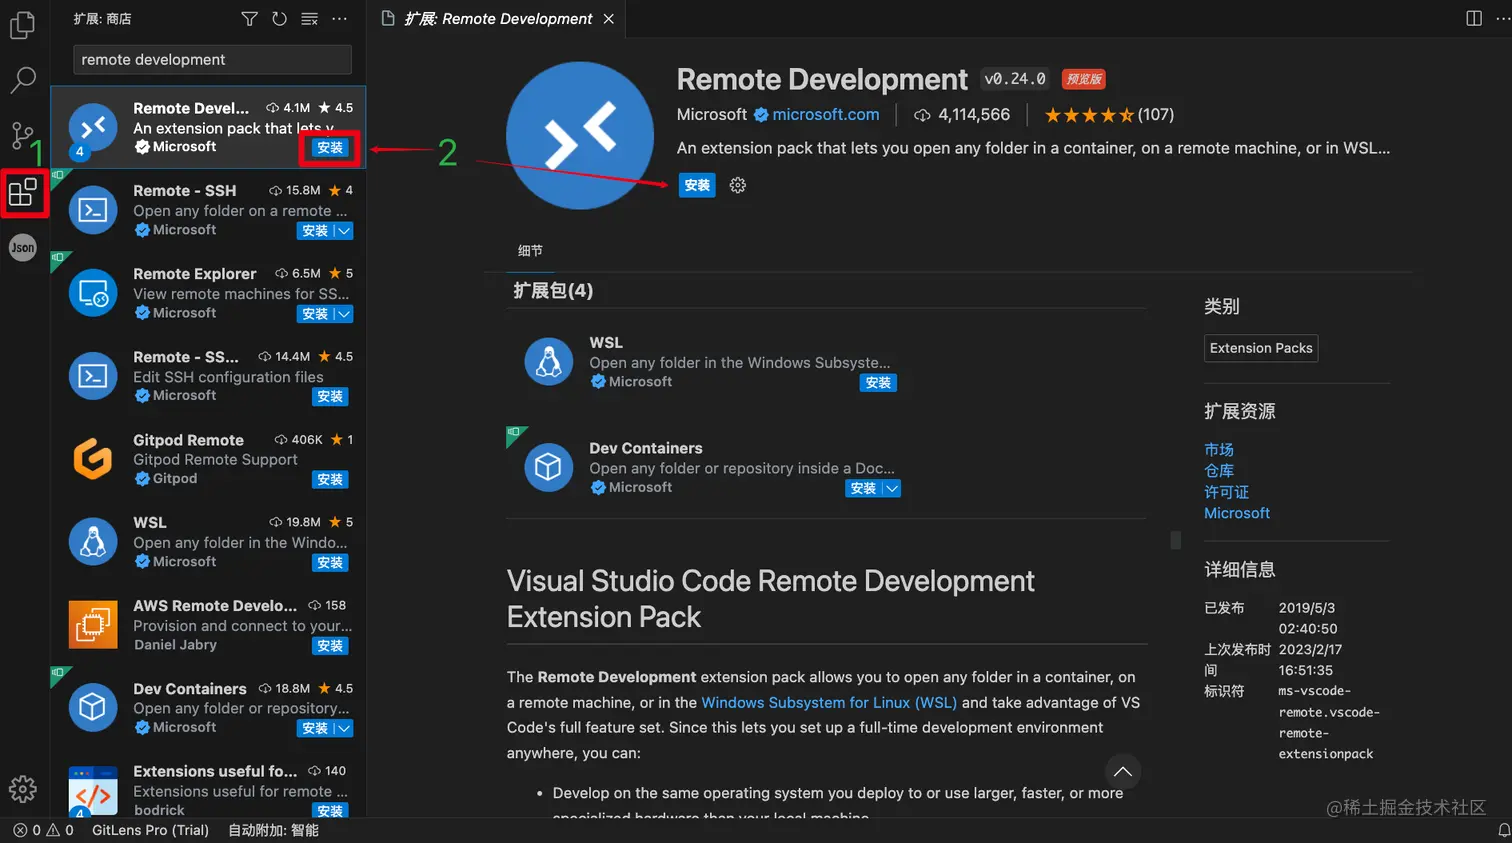Clear extensions search results icon
The image size is (1512, 843).
tap(310, 19)
